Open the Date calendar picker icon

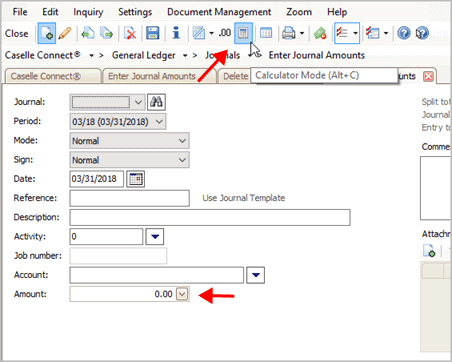[x=135, y=179]
